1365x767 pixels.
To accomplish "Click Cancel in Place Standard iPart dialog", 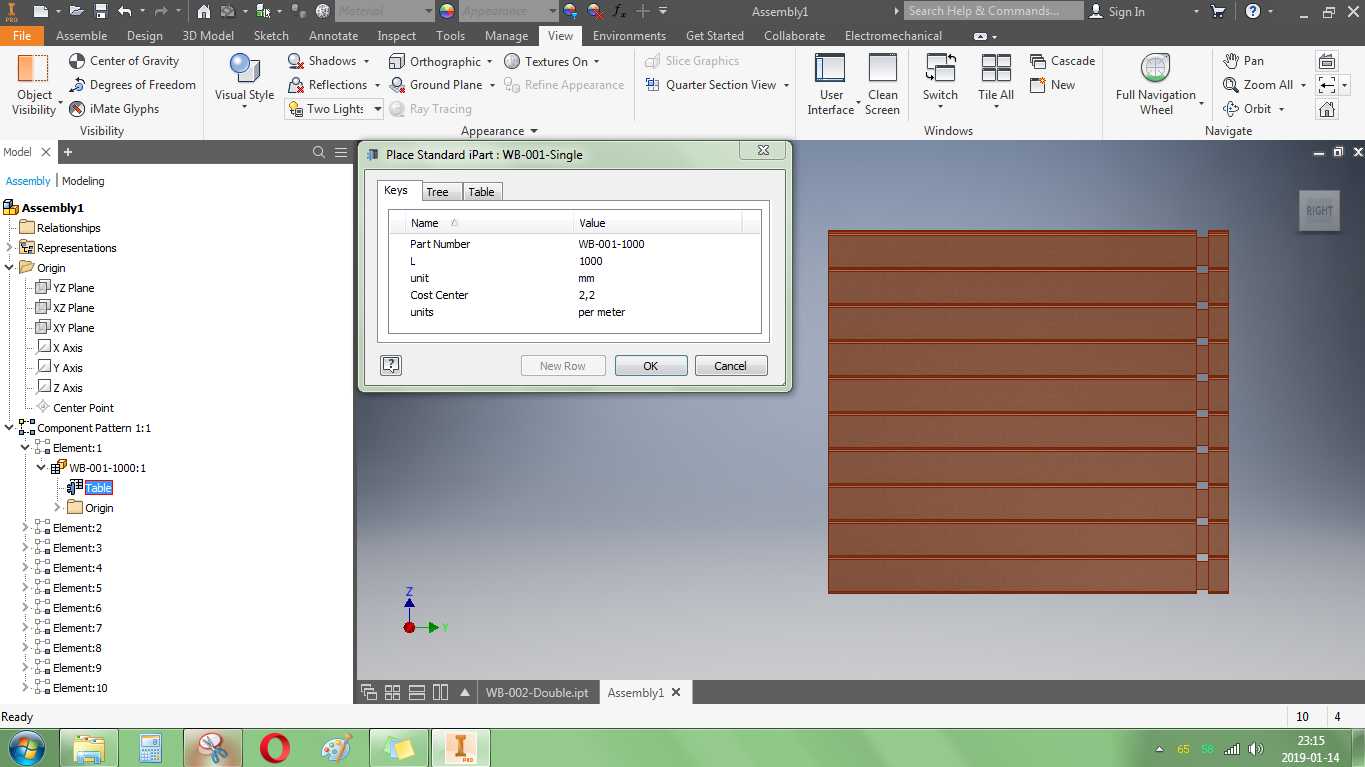I will click(x=731, y=366).
